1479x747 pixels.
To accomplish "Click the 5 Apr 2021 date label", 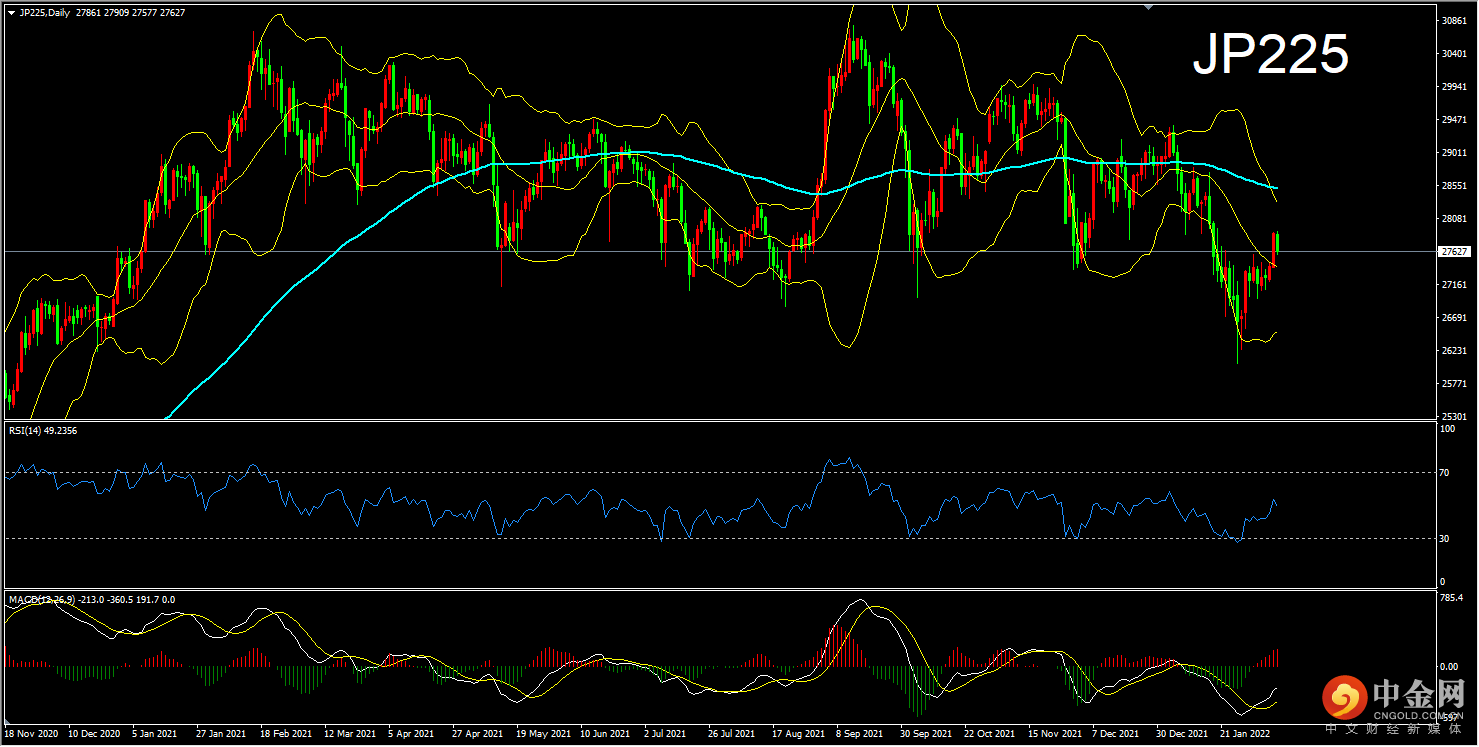I will coord(411,733).
